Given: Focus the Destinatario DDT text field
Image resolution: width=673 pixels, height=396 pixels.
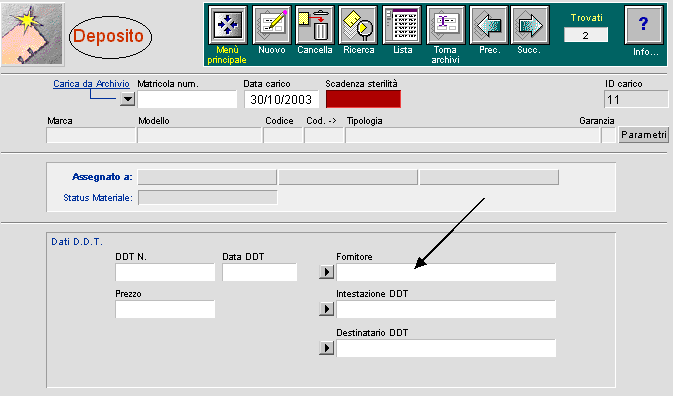Looking at the screenshot, I should pos(446,348).
